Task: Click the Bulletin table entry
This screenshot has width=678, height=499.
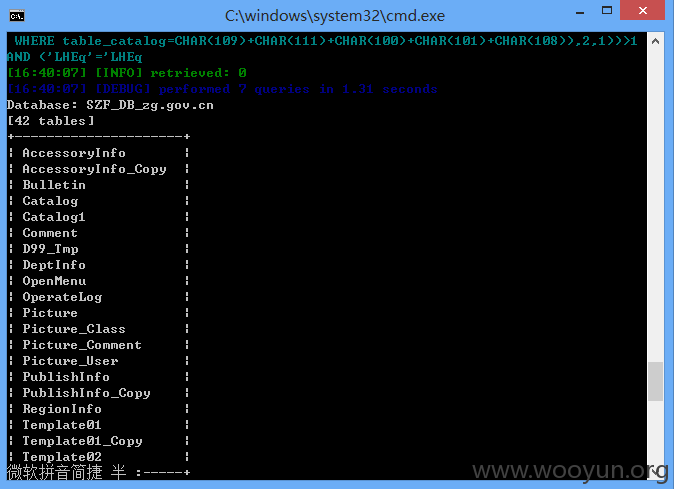Action: pos(54,185)
